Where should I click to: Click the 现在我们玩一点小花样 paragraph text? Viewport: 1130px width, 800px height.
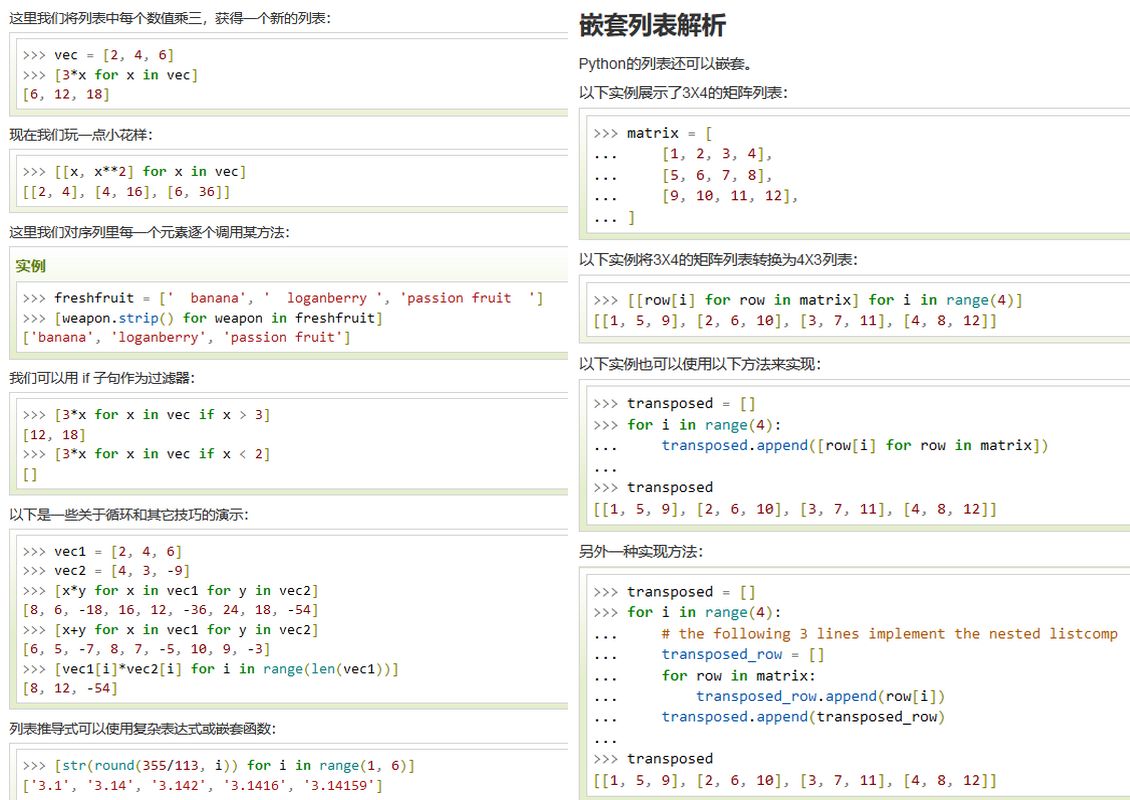[81, 135]
